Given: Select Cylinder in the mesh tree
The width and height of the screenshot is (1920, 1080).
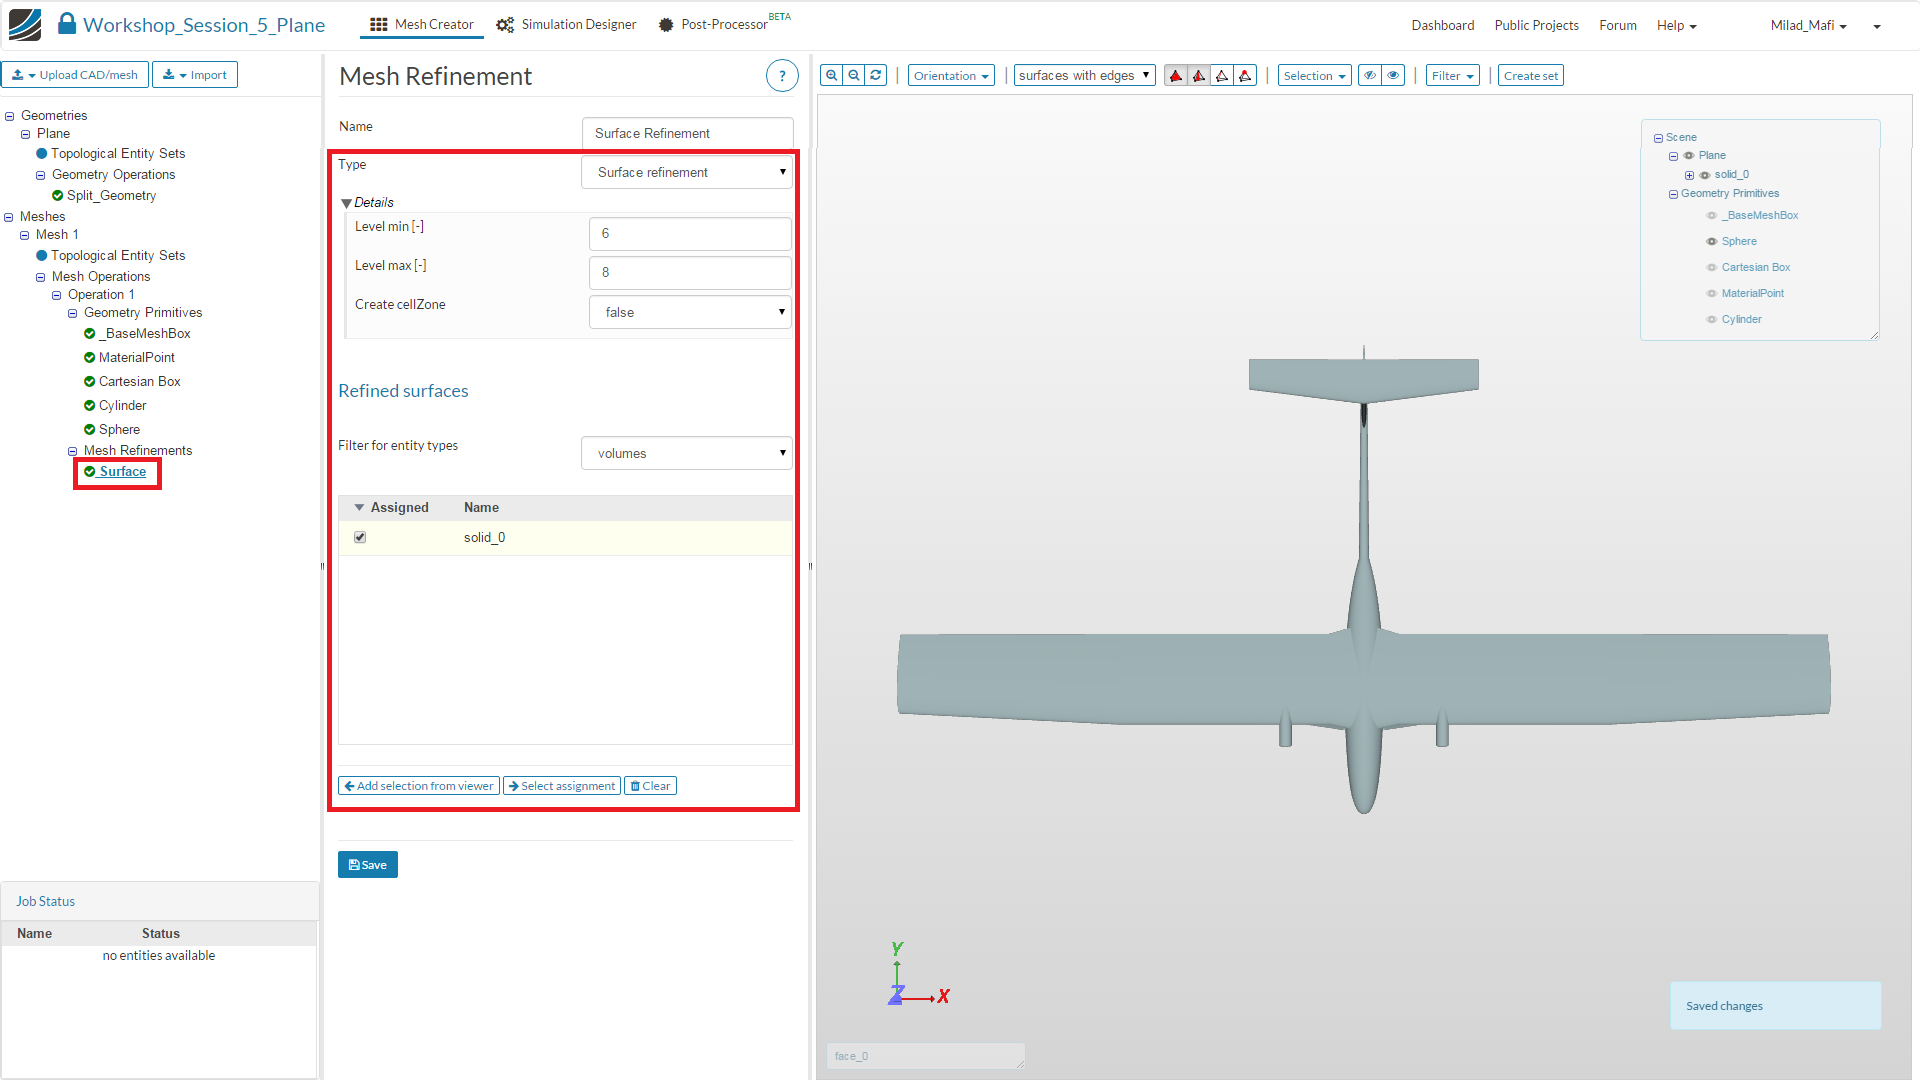Looking at the screenshot, I should pyautogui.click(x=122, y=405).
